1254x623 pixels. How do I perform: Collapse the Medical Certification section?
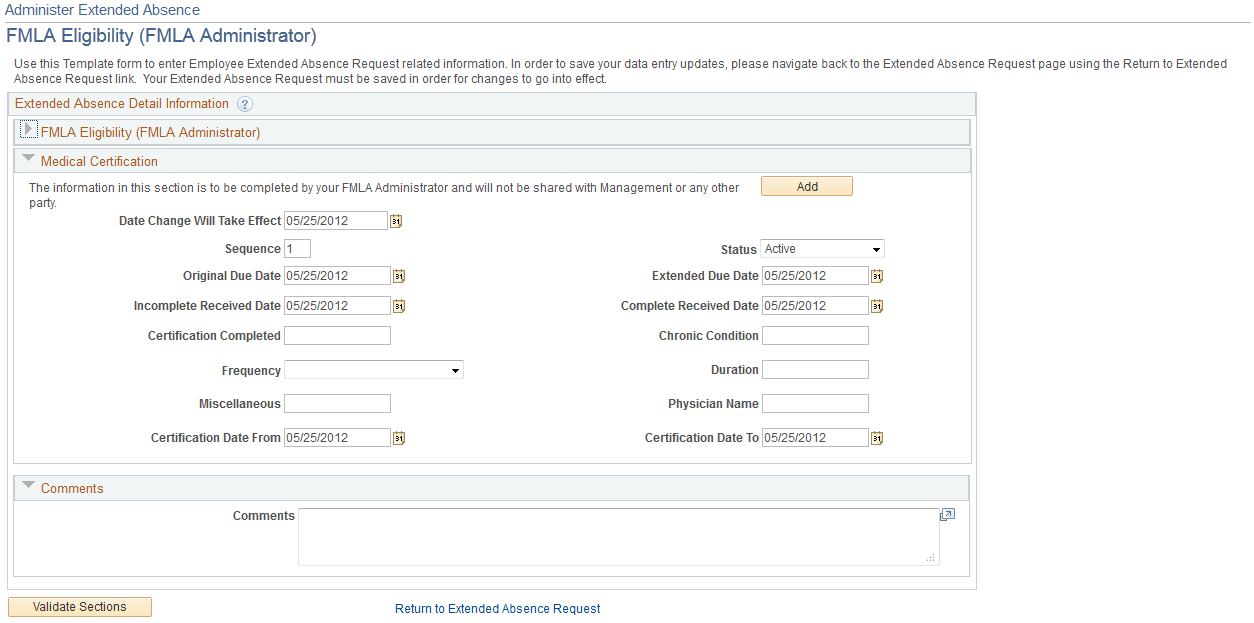pyautogui.click(x=28, y=157)
